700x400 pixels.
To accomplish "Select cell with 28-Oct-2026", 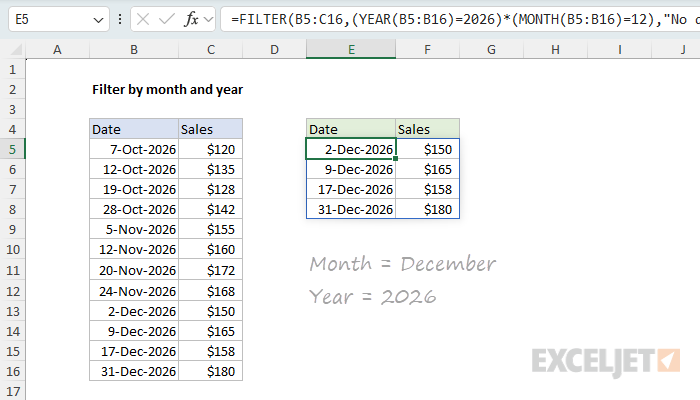I will 134,209.
